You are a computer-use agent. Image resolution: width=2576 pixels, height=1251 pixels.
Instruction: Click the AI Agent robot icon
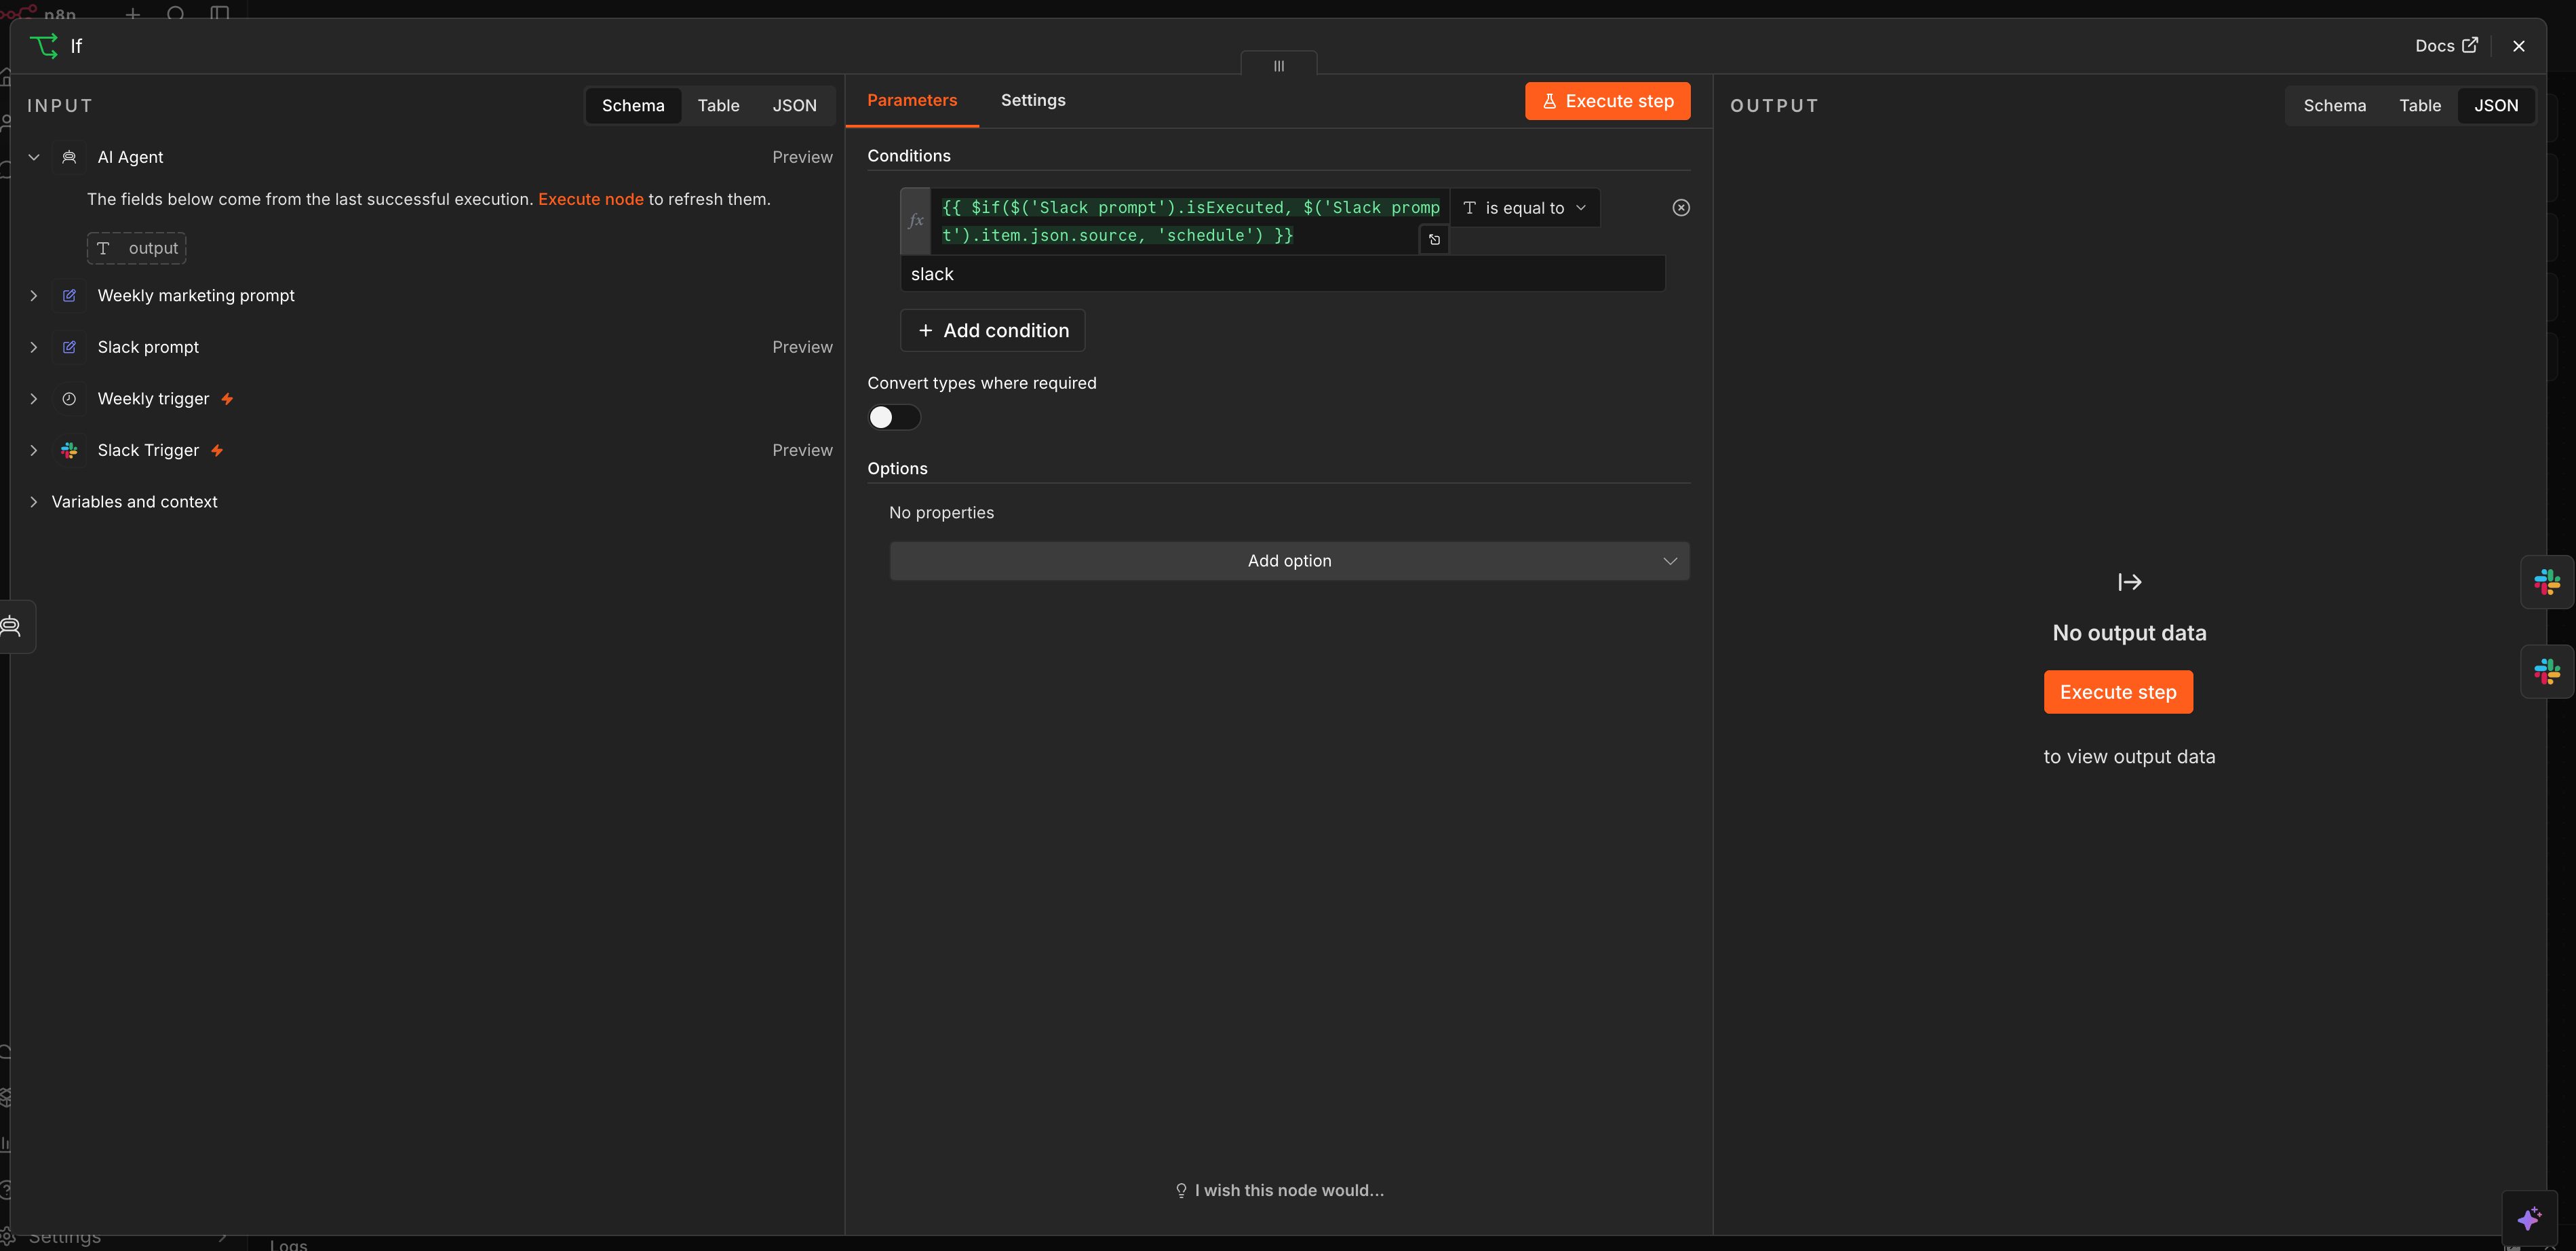click(x=69, y=157)
